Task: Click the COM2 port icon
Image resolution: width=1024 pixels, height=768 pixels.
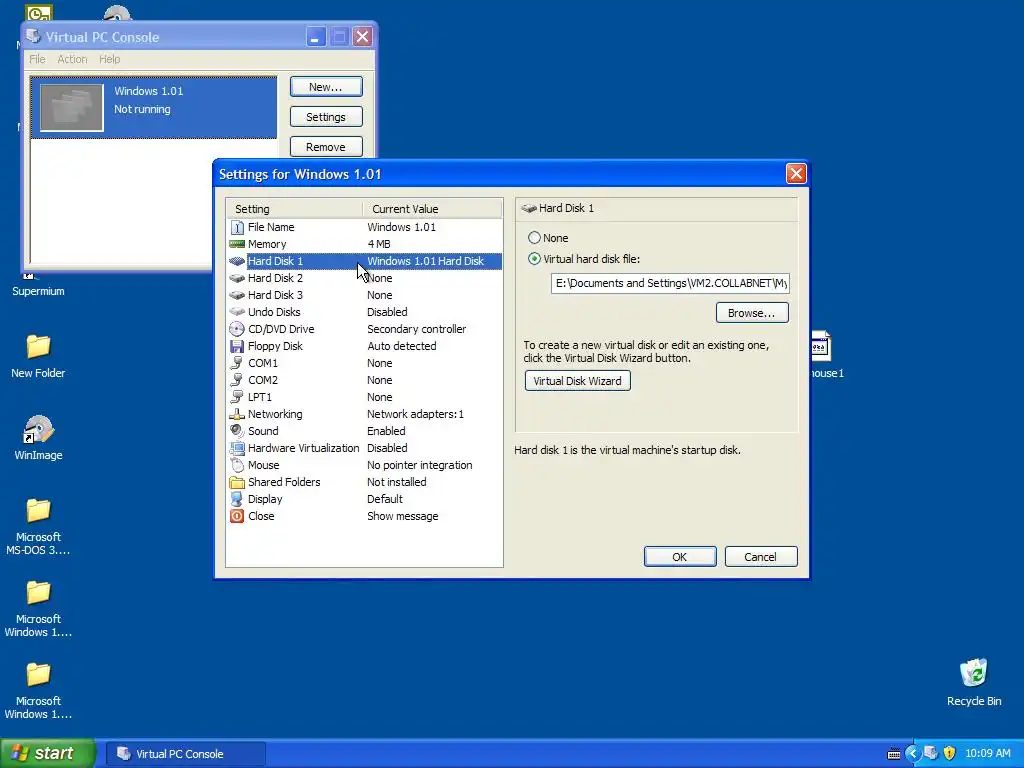Action: point(237,380)
